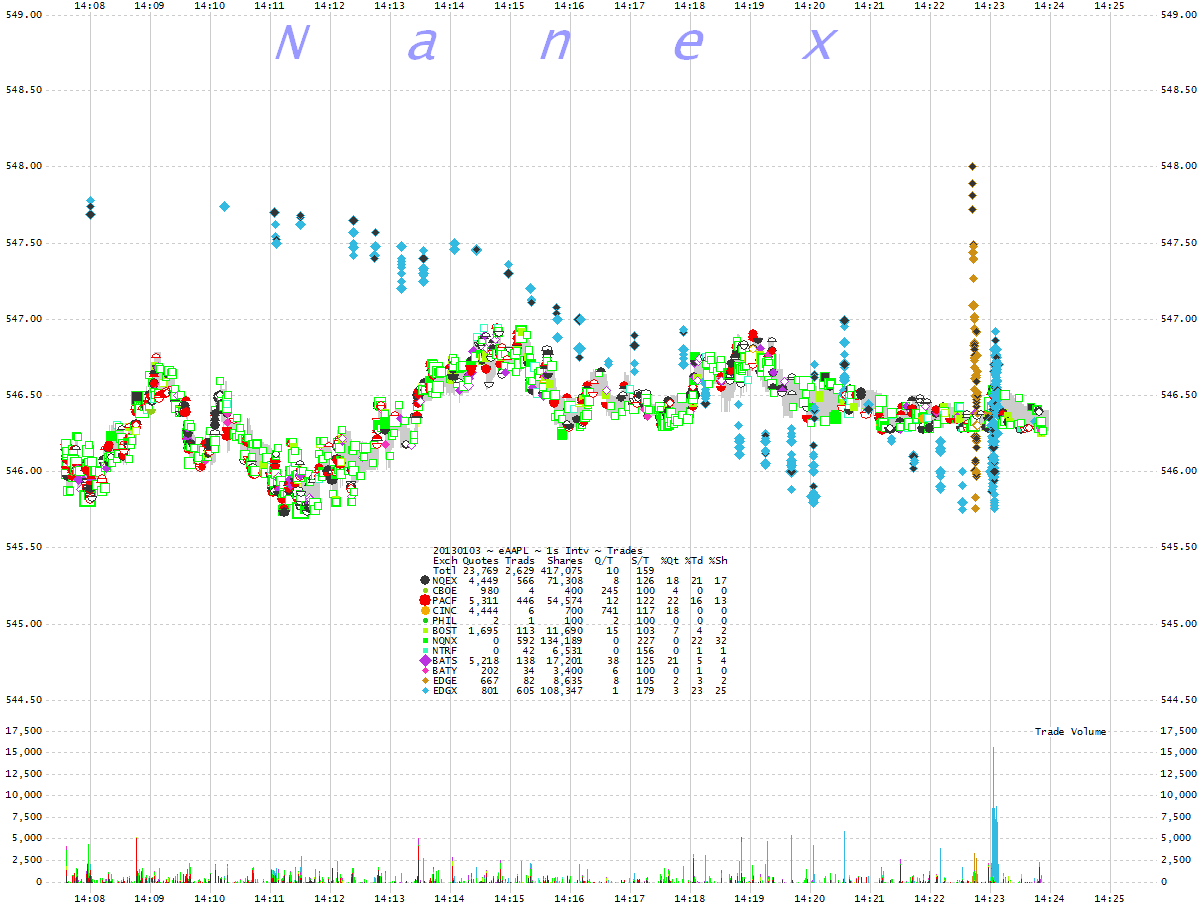The height and width of the screenshot is (905, 1203).
Task: Click the "CINC" exchange label in the legend
Action: [445, 610]
